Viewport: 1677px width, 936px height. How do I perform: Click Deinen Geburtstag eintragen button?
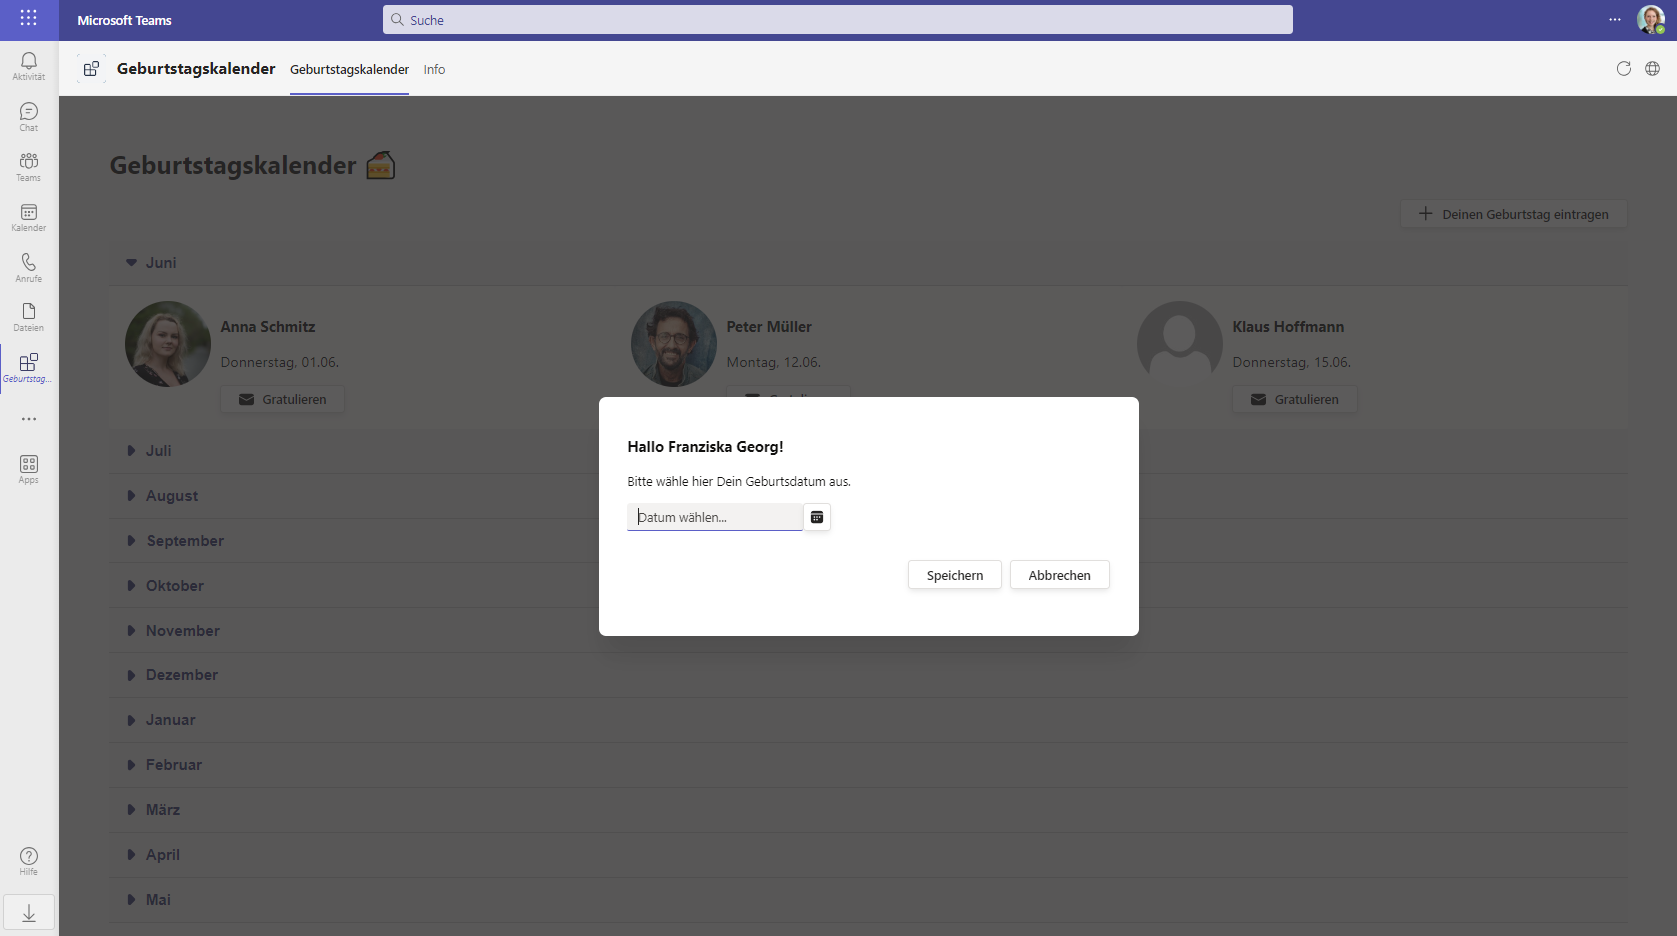(x=1514, y=214)
